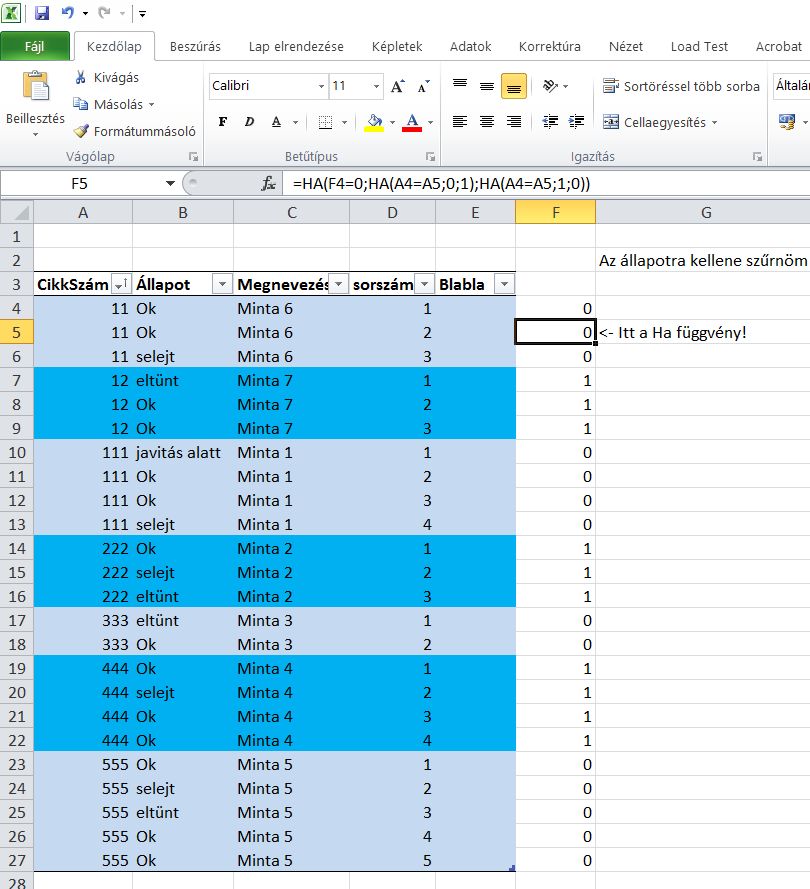Toggle underline formatting (A)

(277, 122)
